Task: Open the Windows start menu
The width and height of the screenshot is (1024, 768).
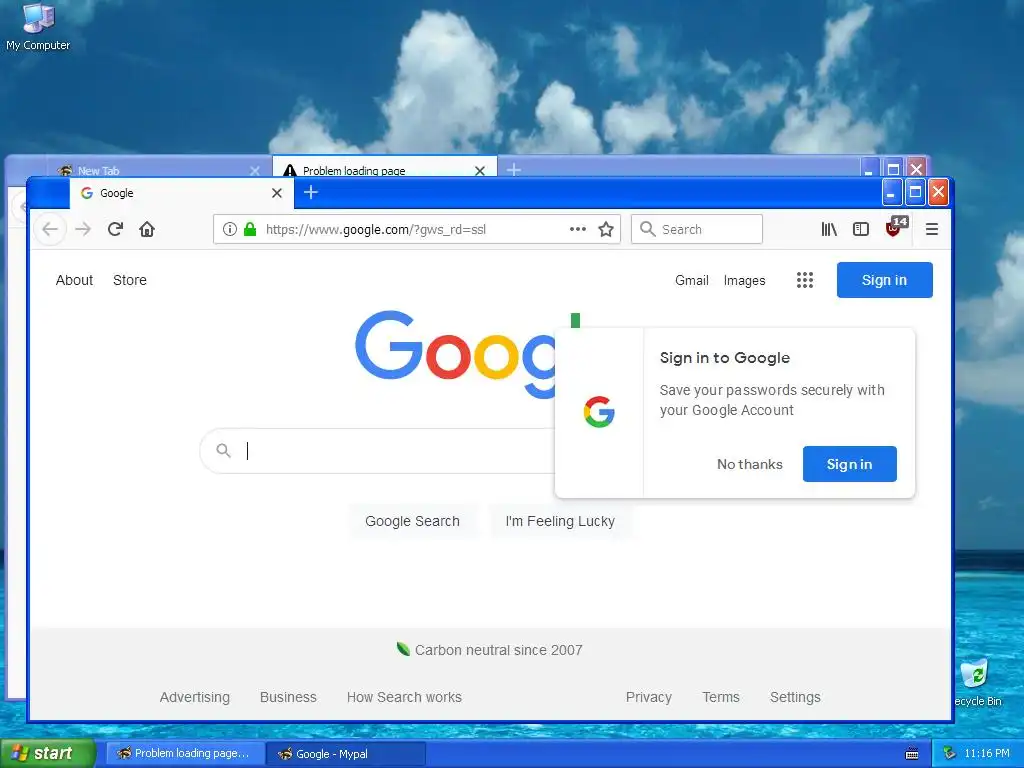Action: pyautogui.click(x=47, y=754)
